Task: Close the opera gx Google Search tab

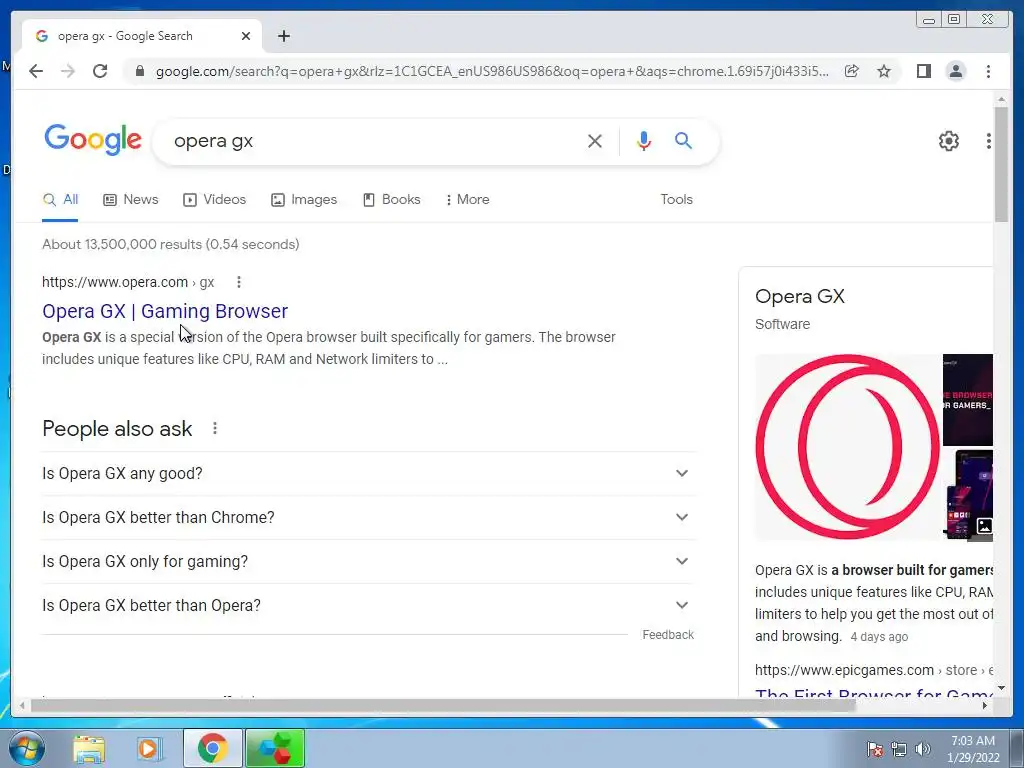Action: click(246, 36)
